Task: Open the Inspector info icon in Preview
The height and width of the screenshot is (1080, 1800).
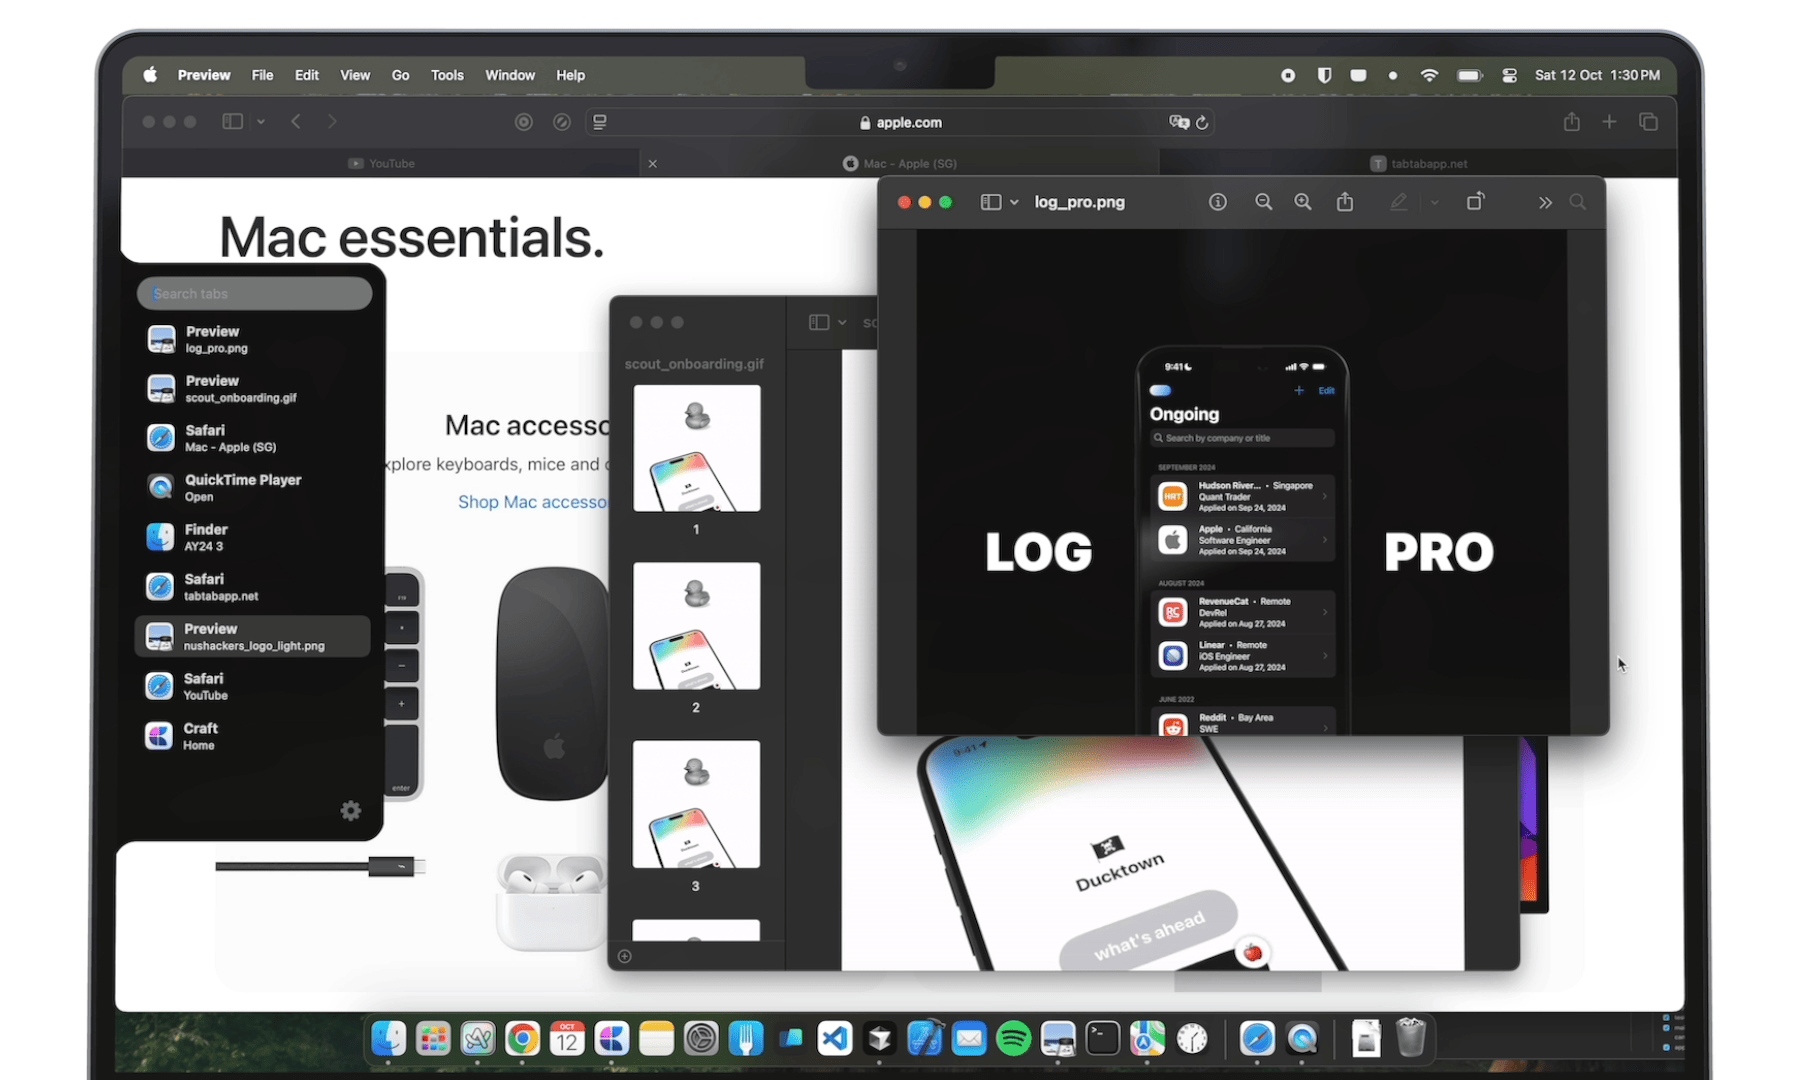Action: click(x=1217, y=202)
